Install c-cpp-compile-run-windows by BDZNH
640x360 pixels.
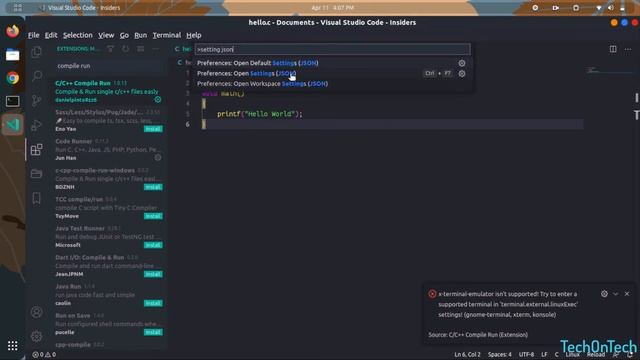(153, 187)
